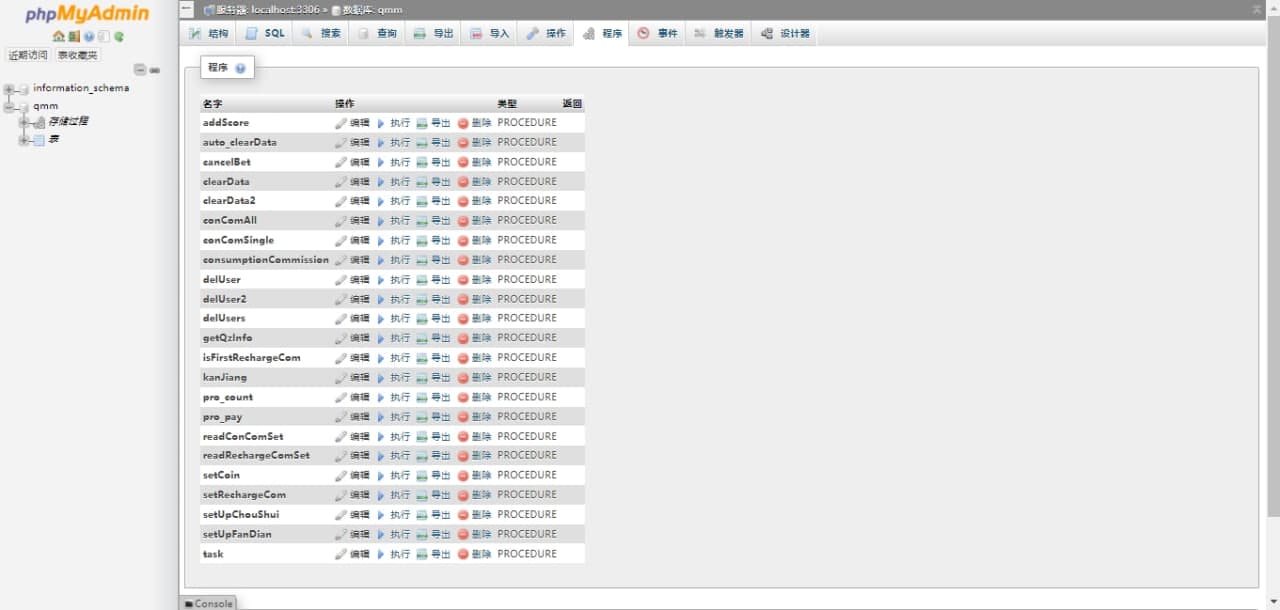
Task: Collapse the qmm database node
Action: (x=9, y=106)
